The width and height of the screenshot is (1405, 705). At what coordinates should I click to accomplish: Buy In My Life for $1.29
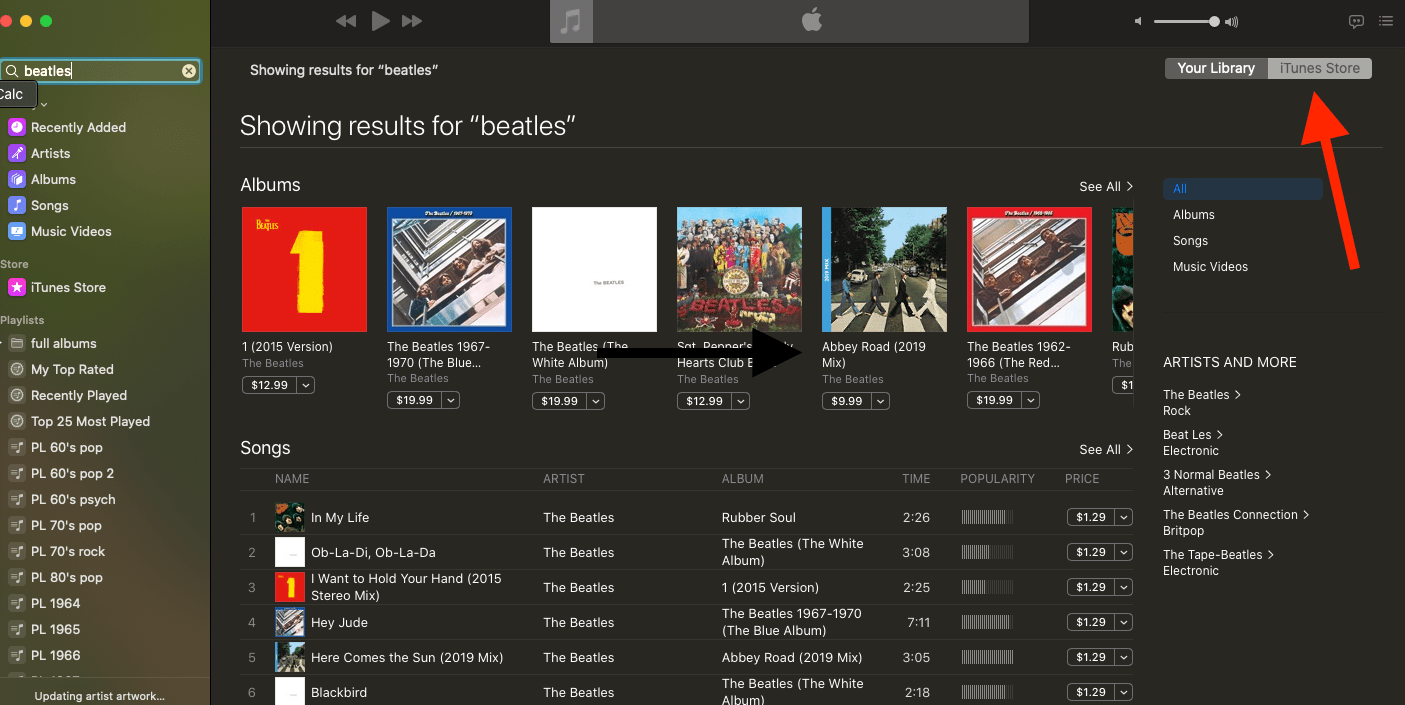point(1090,517)
